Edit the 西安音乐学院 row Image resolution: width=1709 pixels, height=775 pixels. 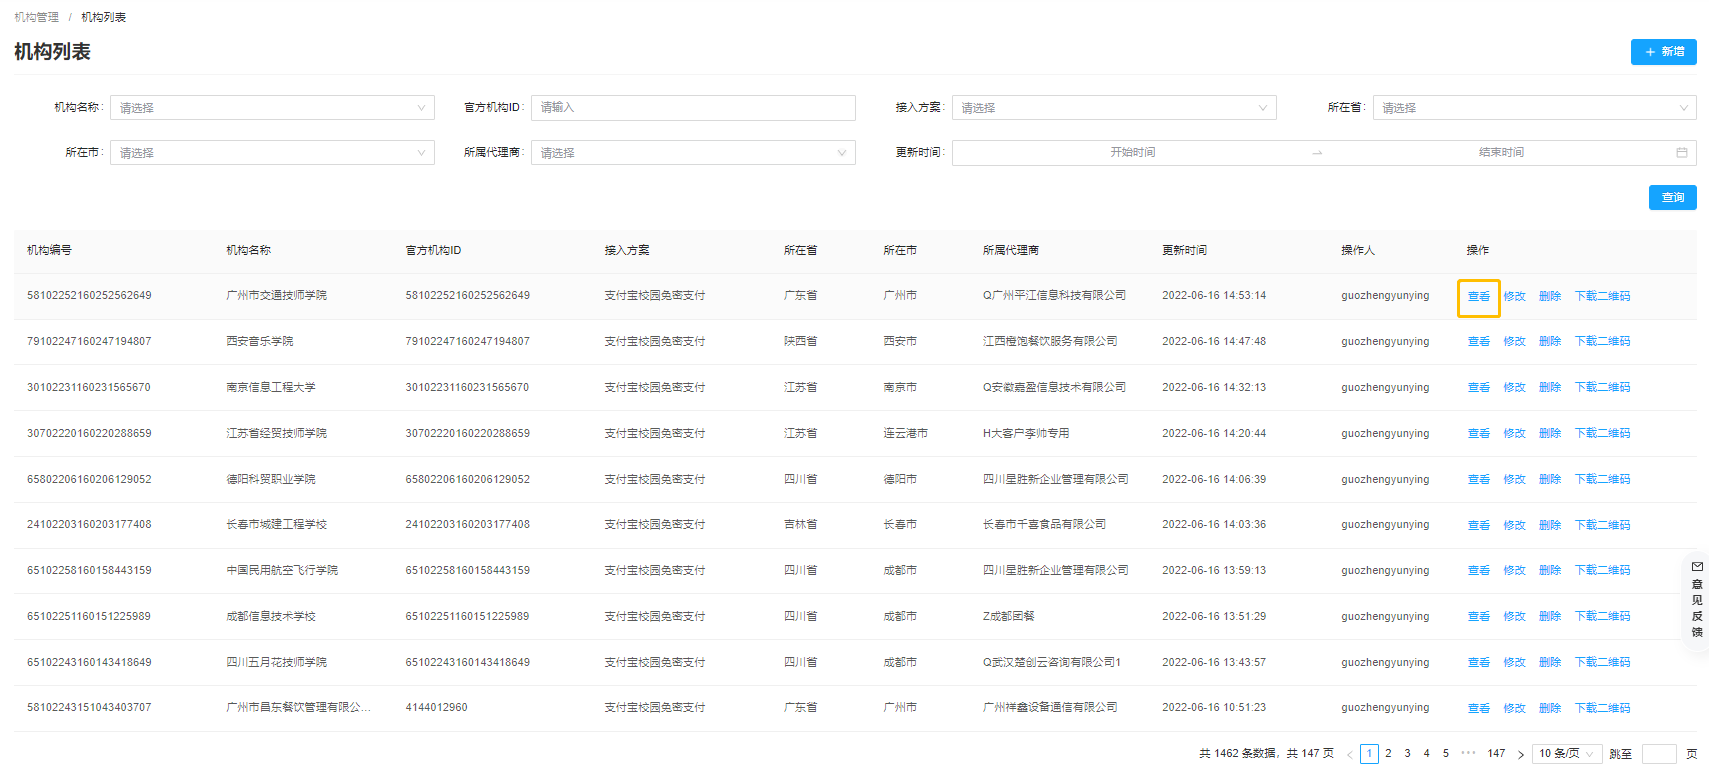[1515, 342]
